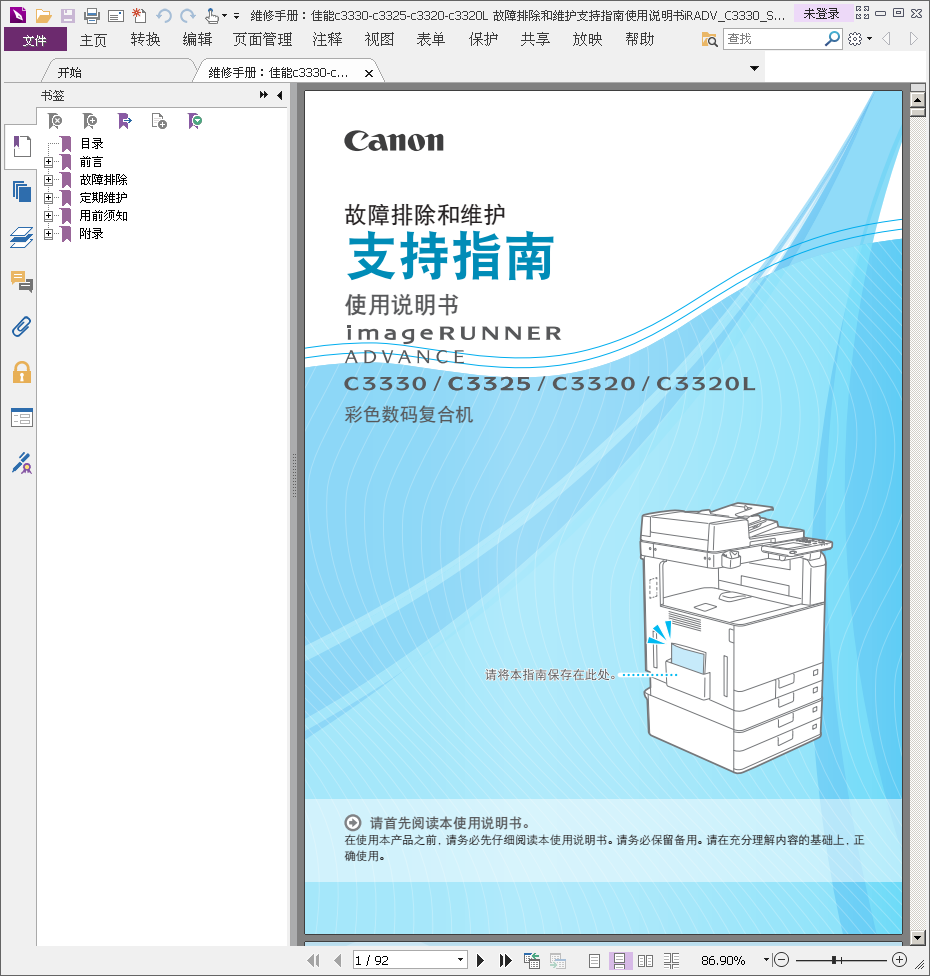Image resolution: width=930 pixels, height=976 pixels.
Task: Open the document tab list dropdown
Action: (754, 68)
